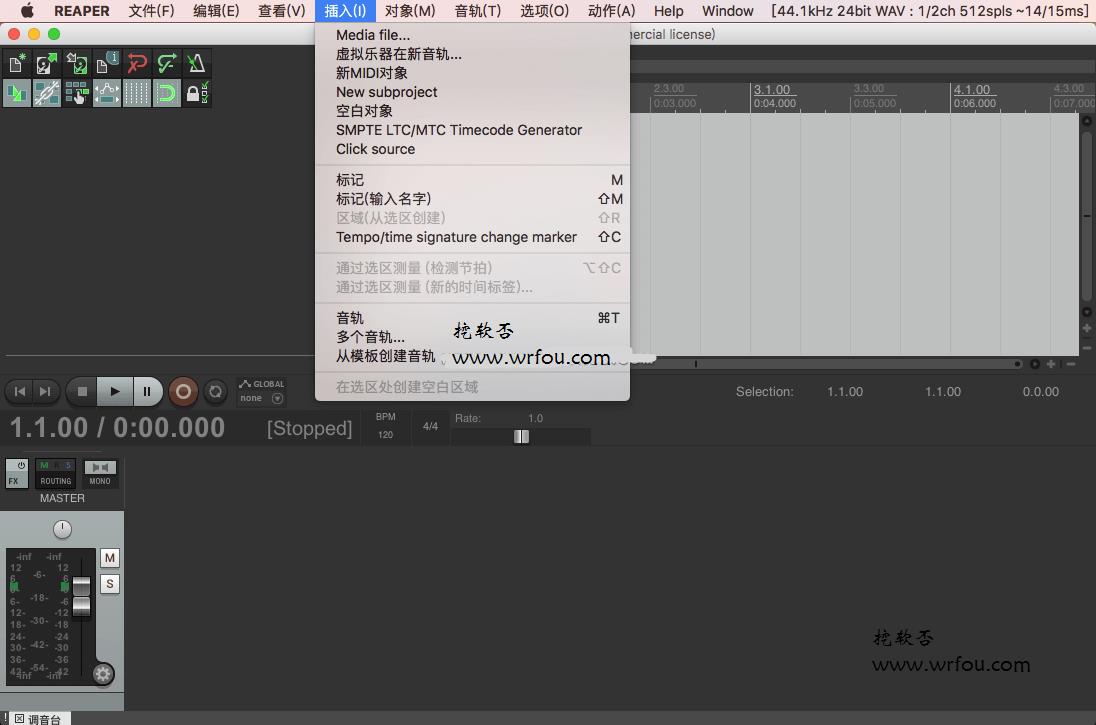Toggle master track MONO button
This screenshot has height=725, width=1096.
pyautogui.click(x=100, y=473)
